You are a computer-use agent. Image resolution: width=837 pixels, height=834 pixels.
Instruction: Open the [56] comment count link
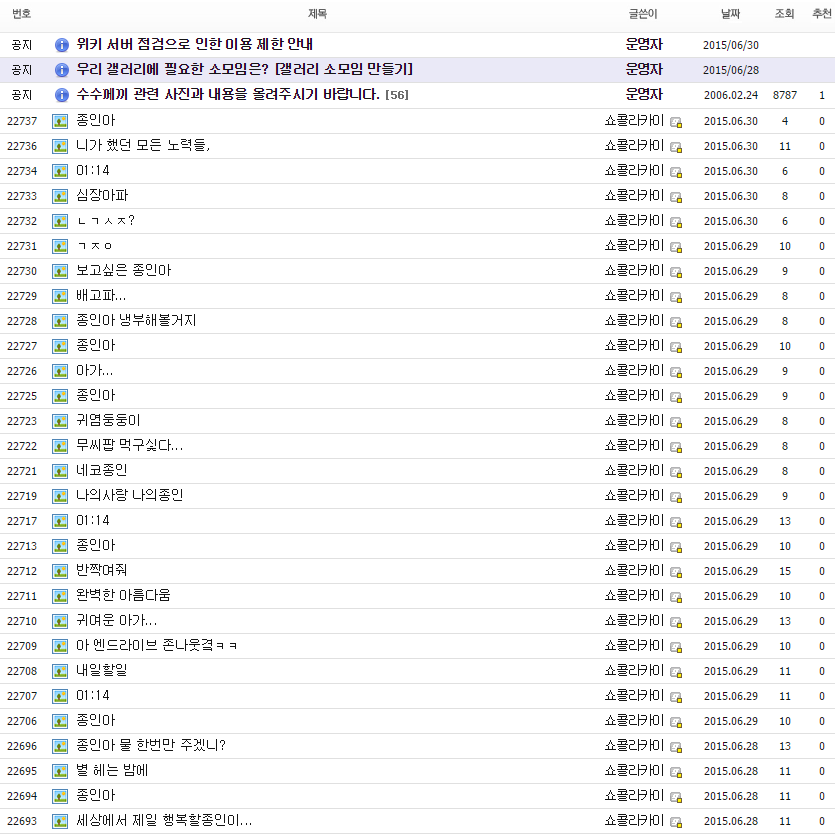click(x=397, y=95)
